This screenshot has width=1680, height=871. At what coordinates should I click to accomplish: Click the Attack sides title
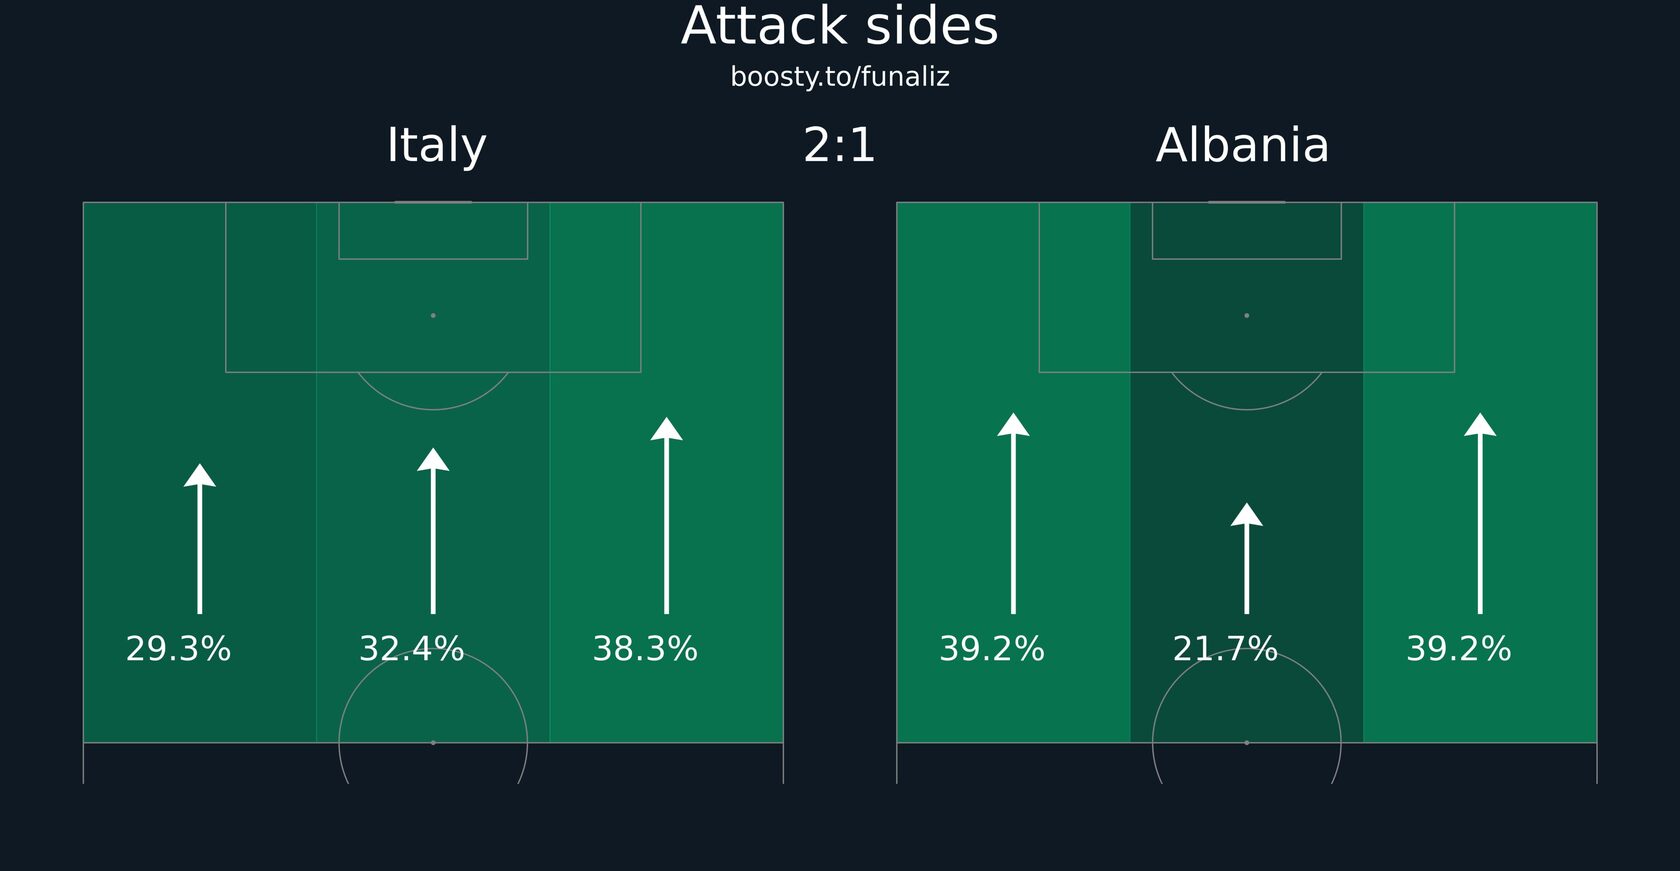point(840,26)
